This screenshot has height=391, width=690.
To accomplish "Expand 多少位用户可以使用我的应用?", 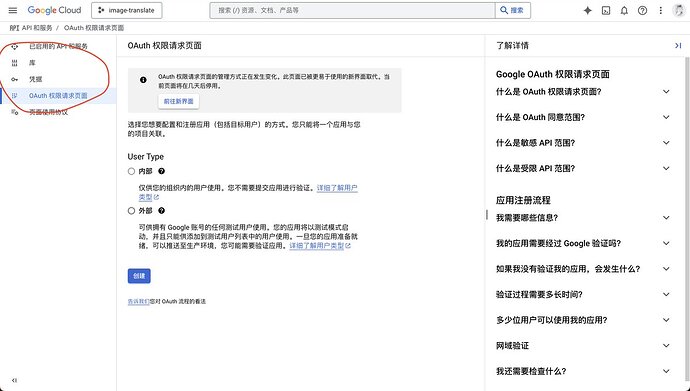I will point(583,320).
